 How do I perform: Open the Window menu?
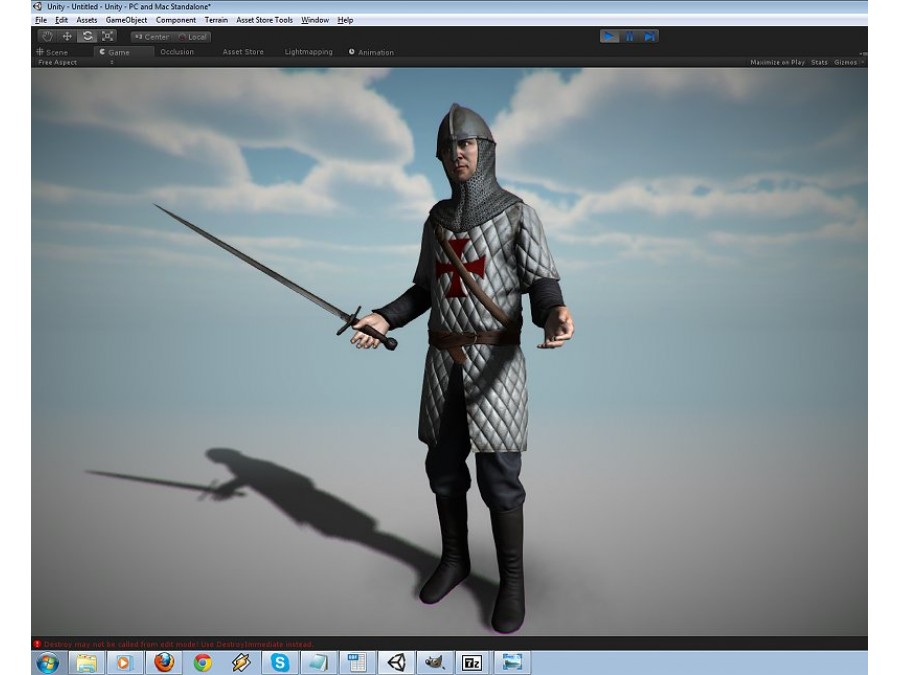tap(315, 20)
